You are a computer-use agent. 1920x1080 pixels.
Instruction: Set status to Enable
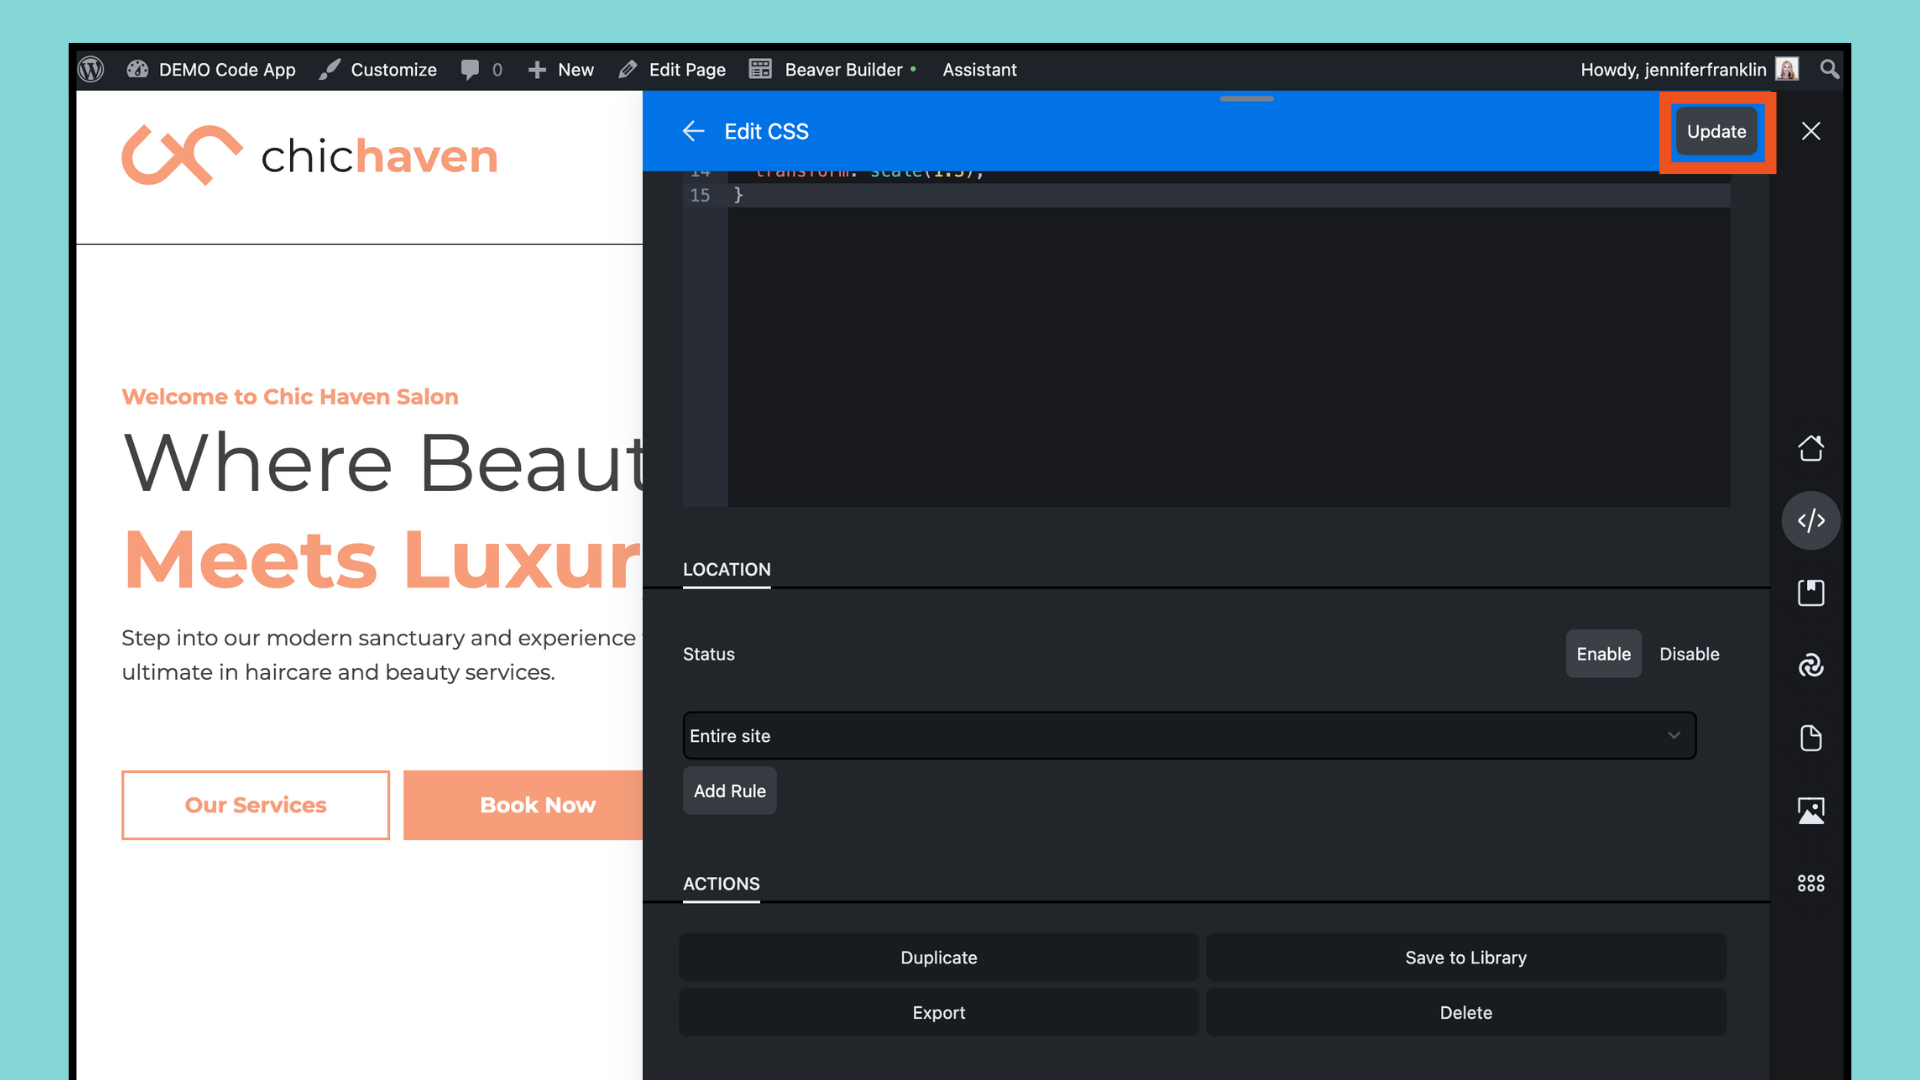click(1603, 654)
